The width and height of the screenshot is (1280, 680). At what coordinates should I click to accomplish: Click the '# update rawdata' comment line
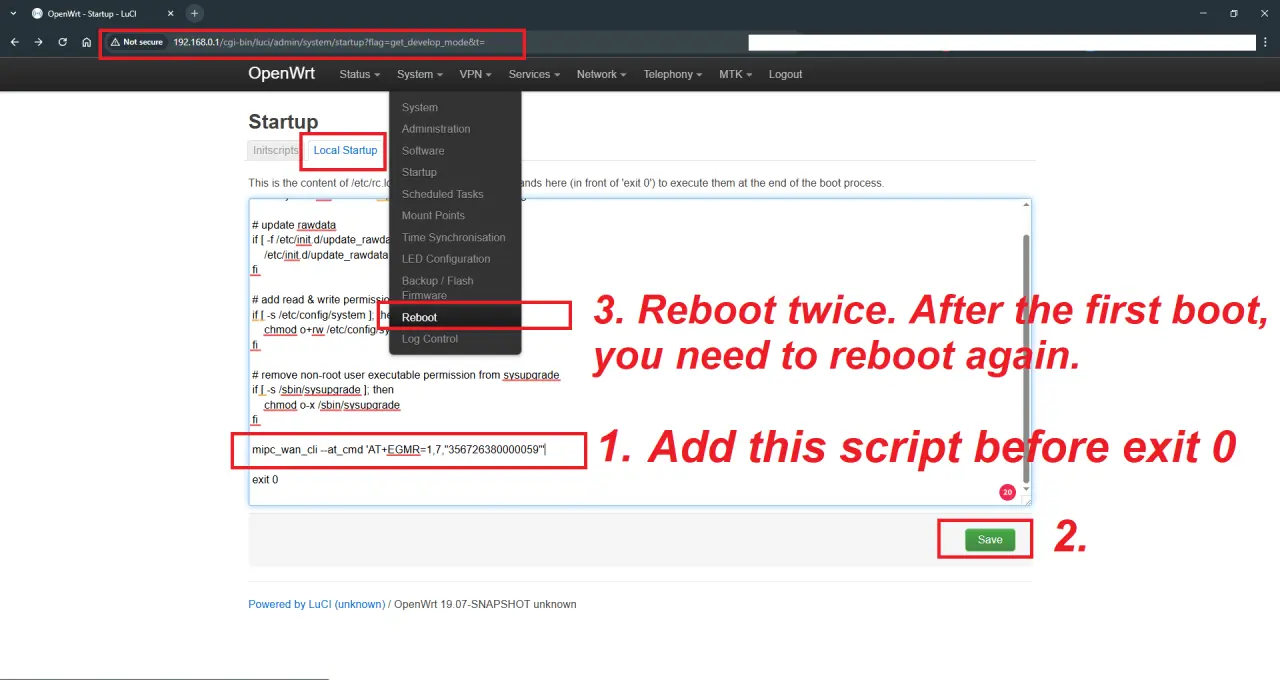coord(294,225)
